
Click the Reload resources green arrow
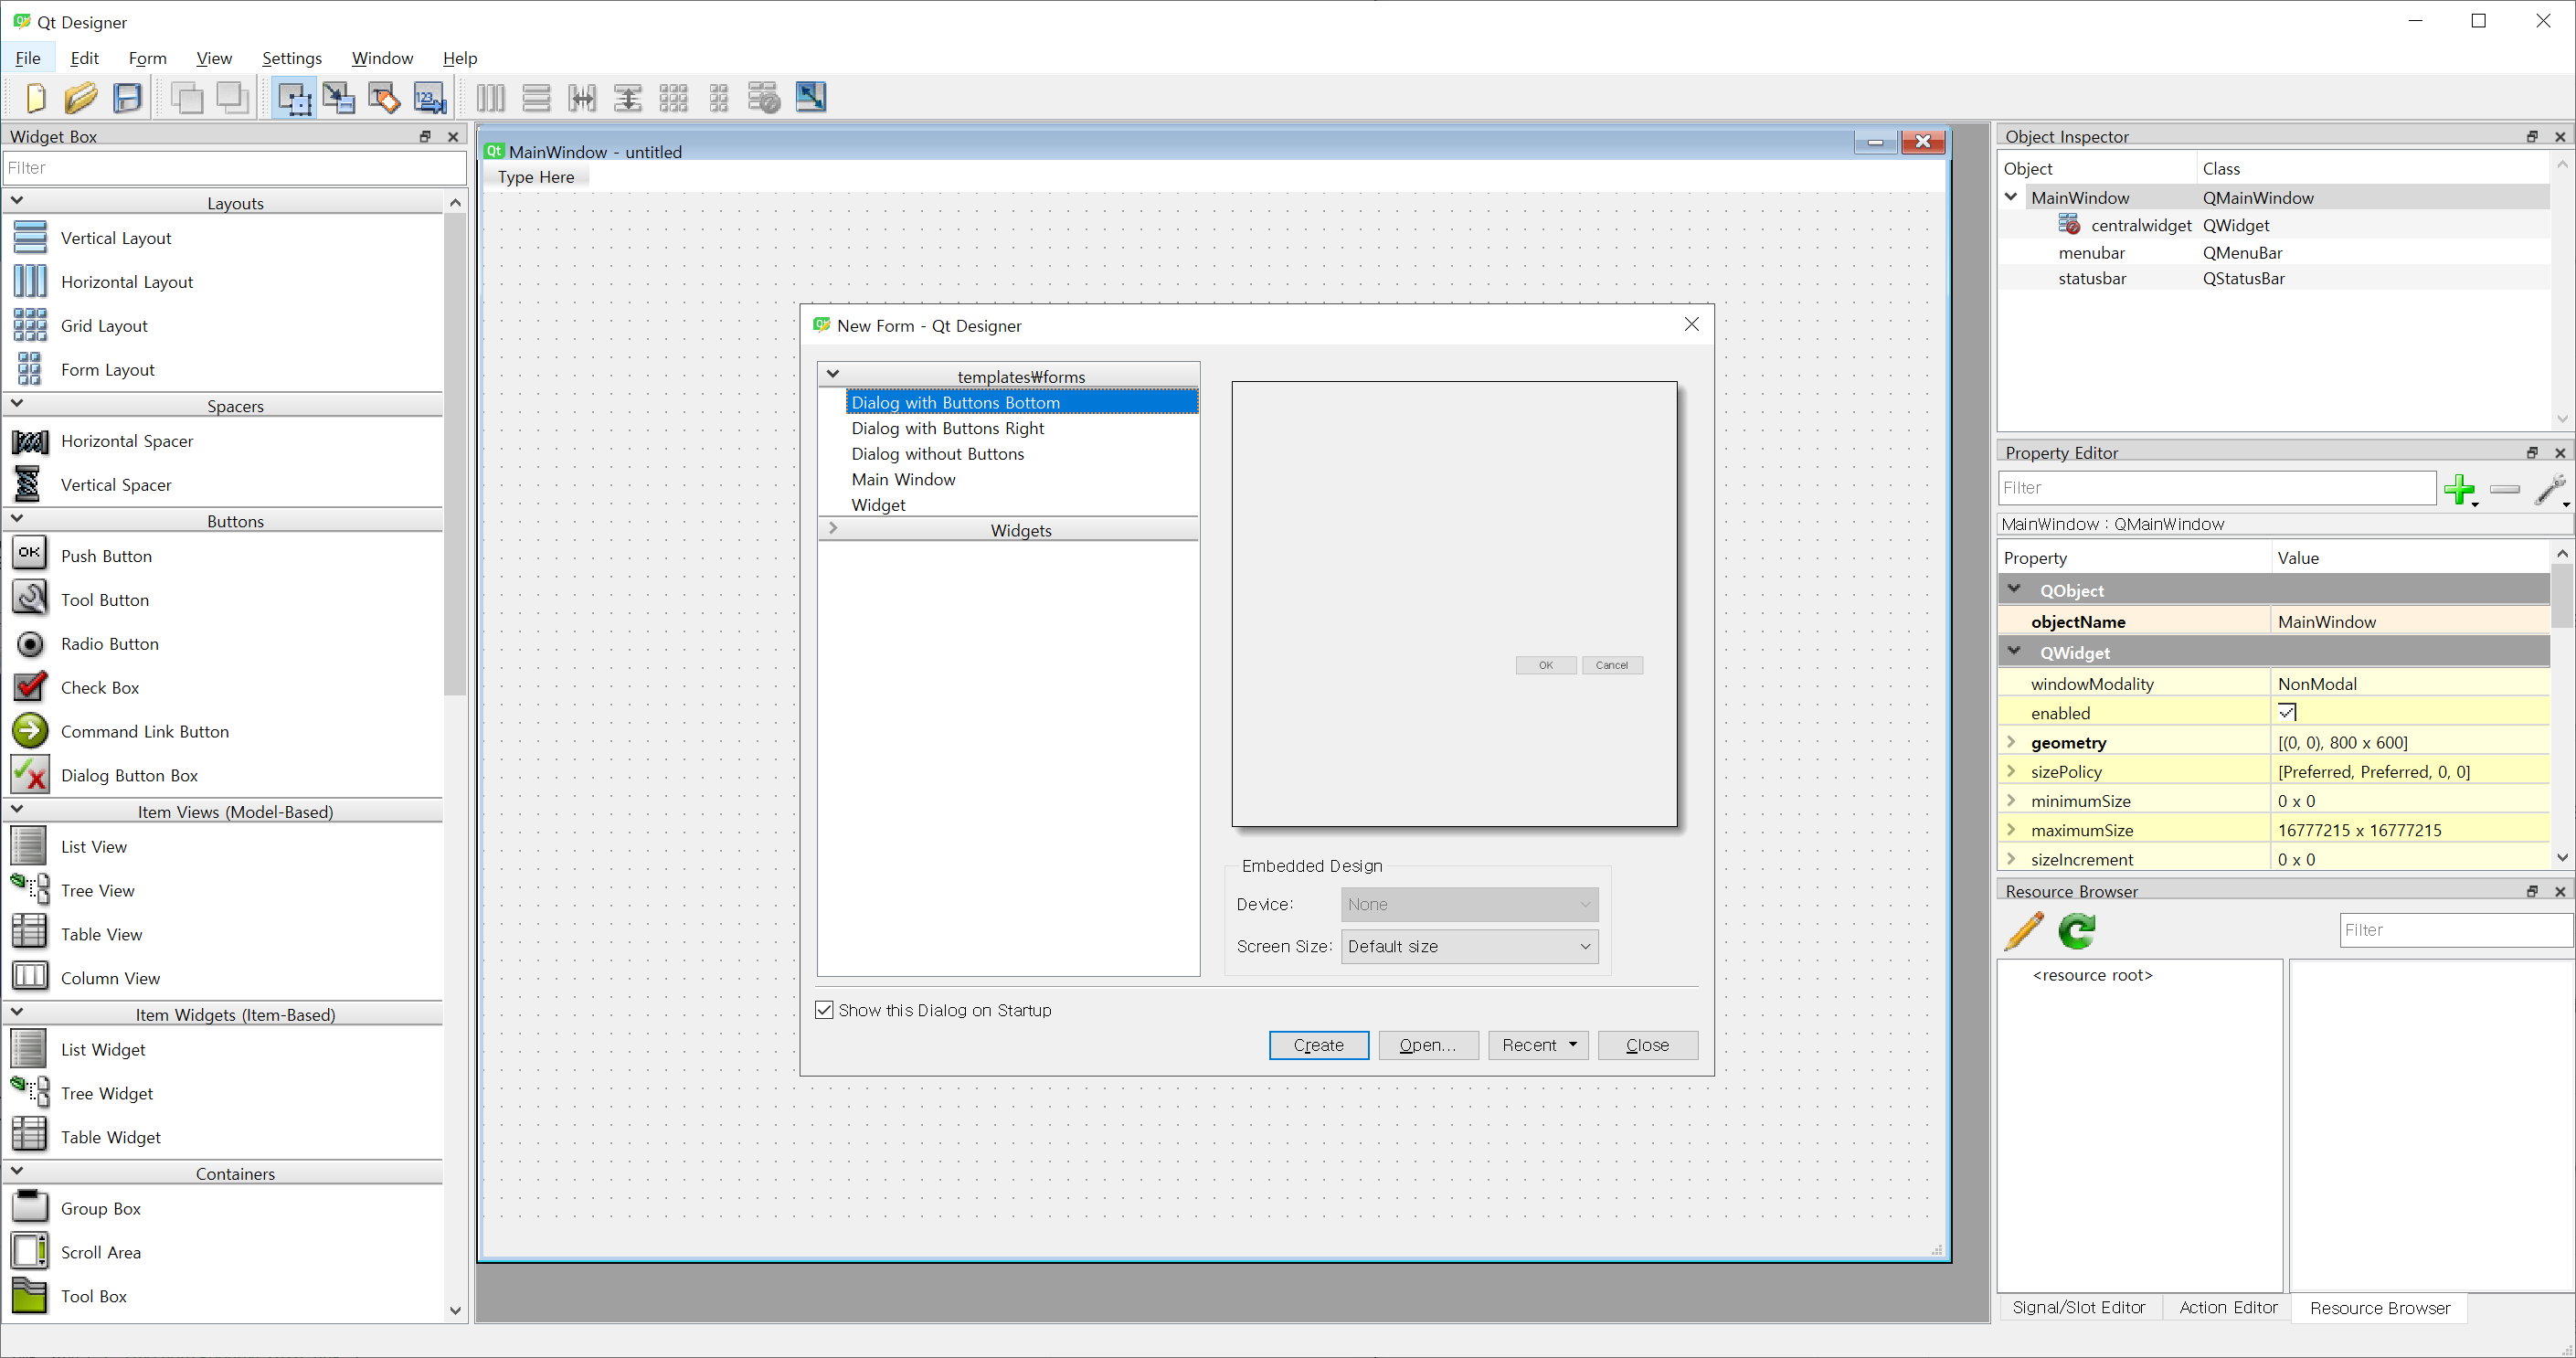click(2077, 931)
